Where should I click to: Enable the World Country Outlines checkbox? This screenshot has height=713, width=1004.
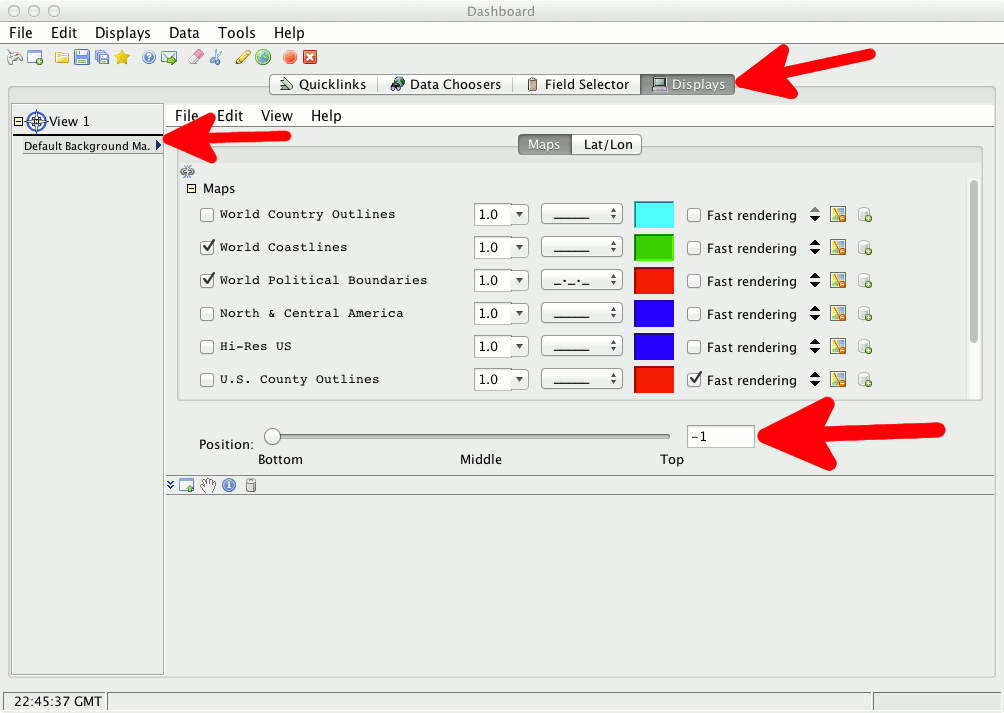tap(207, 214)
